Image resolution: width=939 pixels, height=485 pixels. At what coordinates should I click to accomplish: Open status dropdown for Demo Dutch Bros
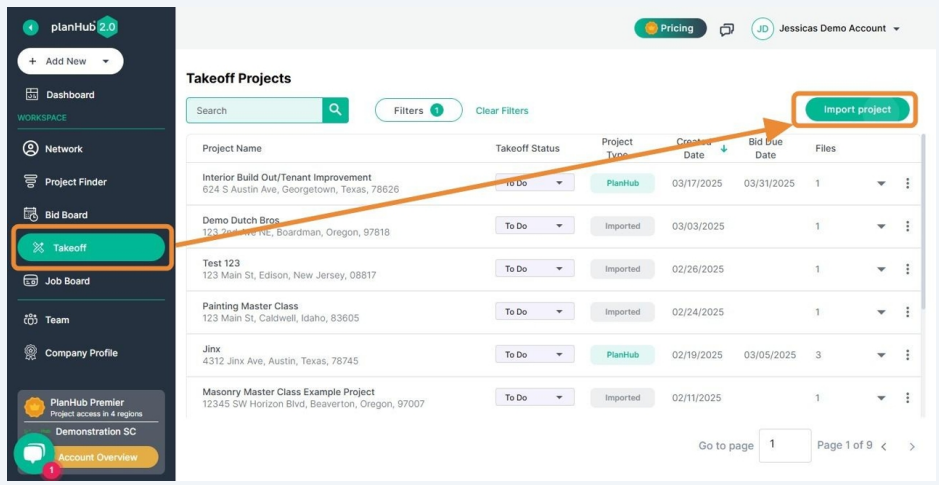(534, 226)
